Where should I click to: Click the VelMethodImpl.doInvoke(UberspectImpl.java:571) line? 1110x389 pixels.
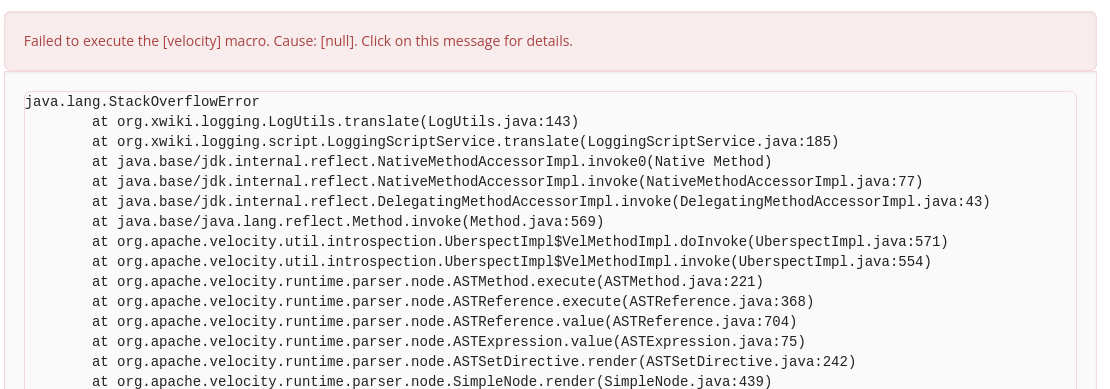(x=520, y=242)
